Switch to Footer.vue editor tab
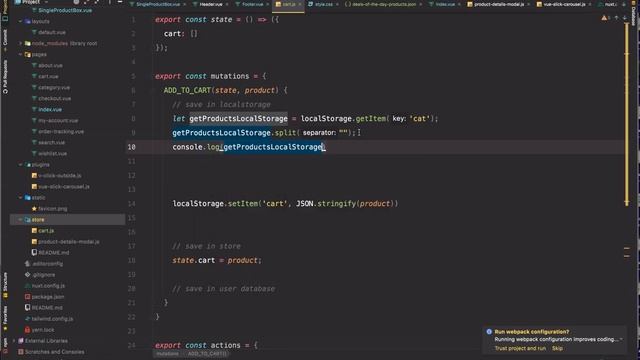Image resolution: width=640 pixels, height=360 pixels. (x=252, y=4)
